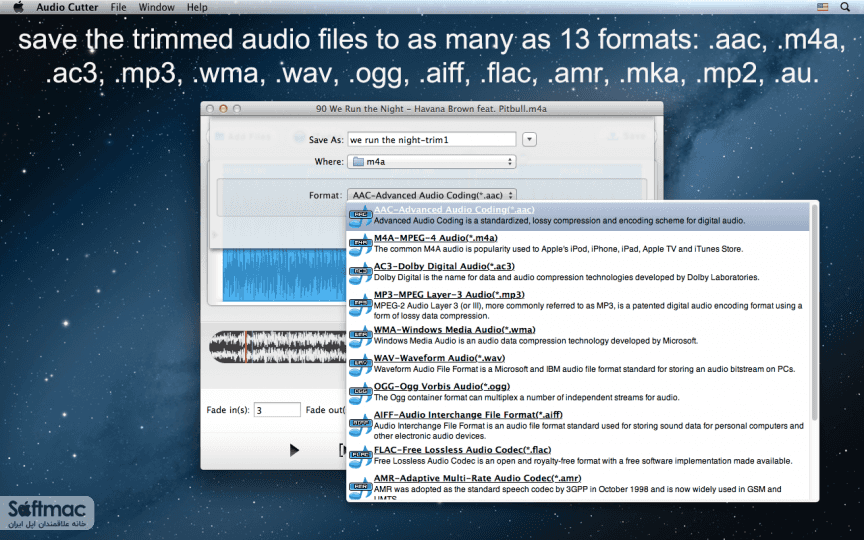864x540 pixels.
Task: Click the AIFF format icon
Action: 360,425
